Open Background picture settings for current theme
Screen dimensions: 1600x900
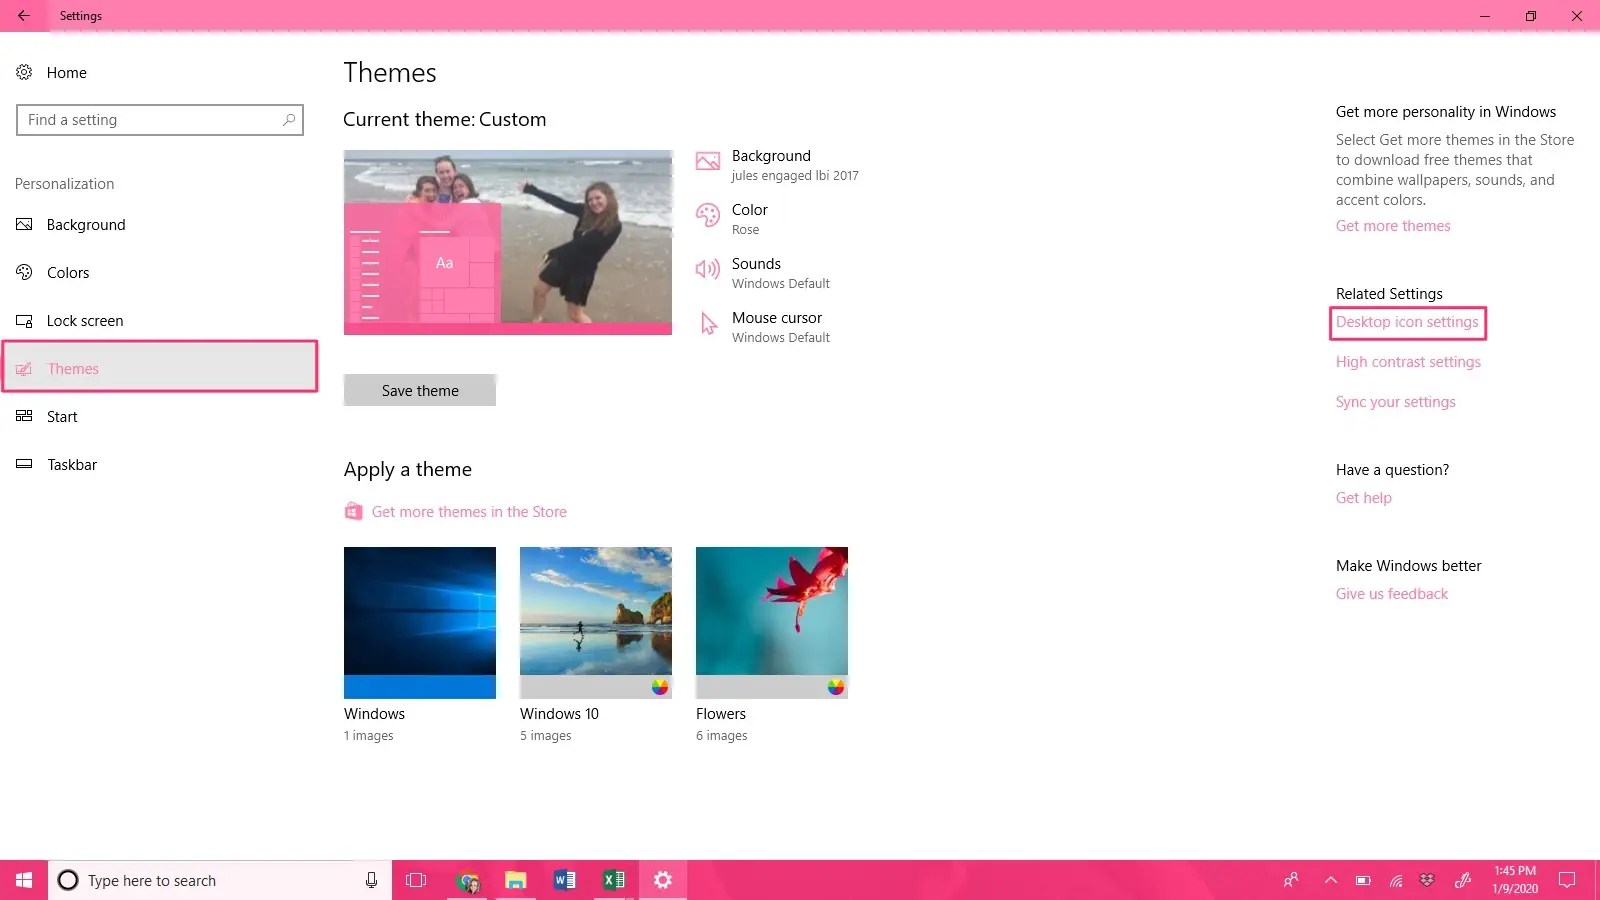(777, 164)
